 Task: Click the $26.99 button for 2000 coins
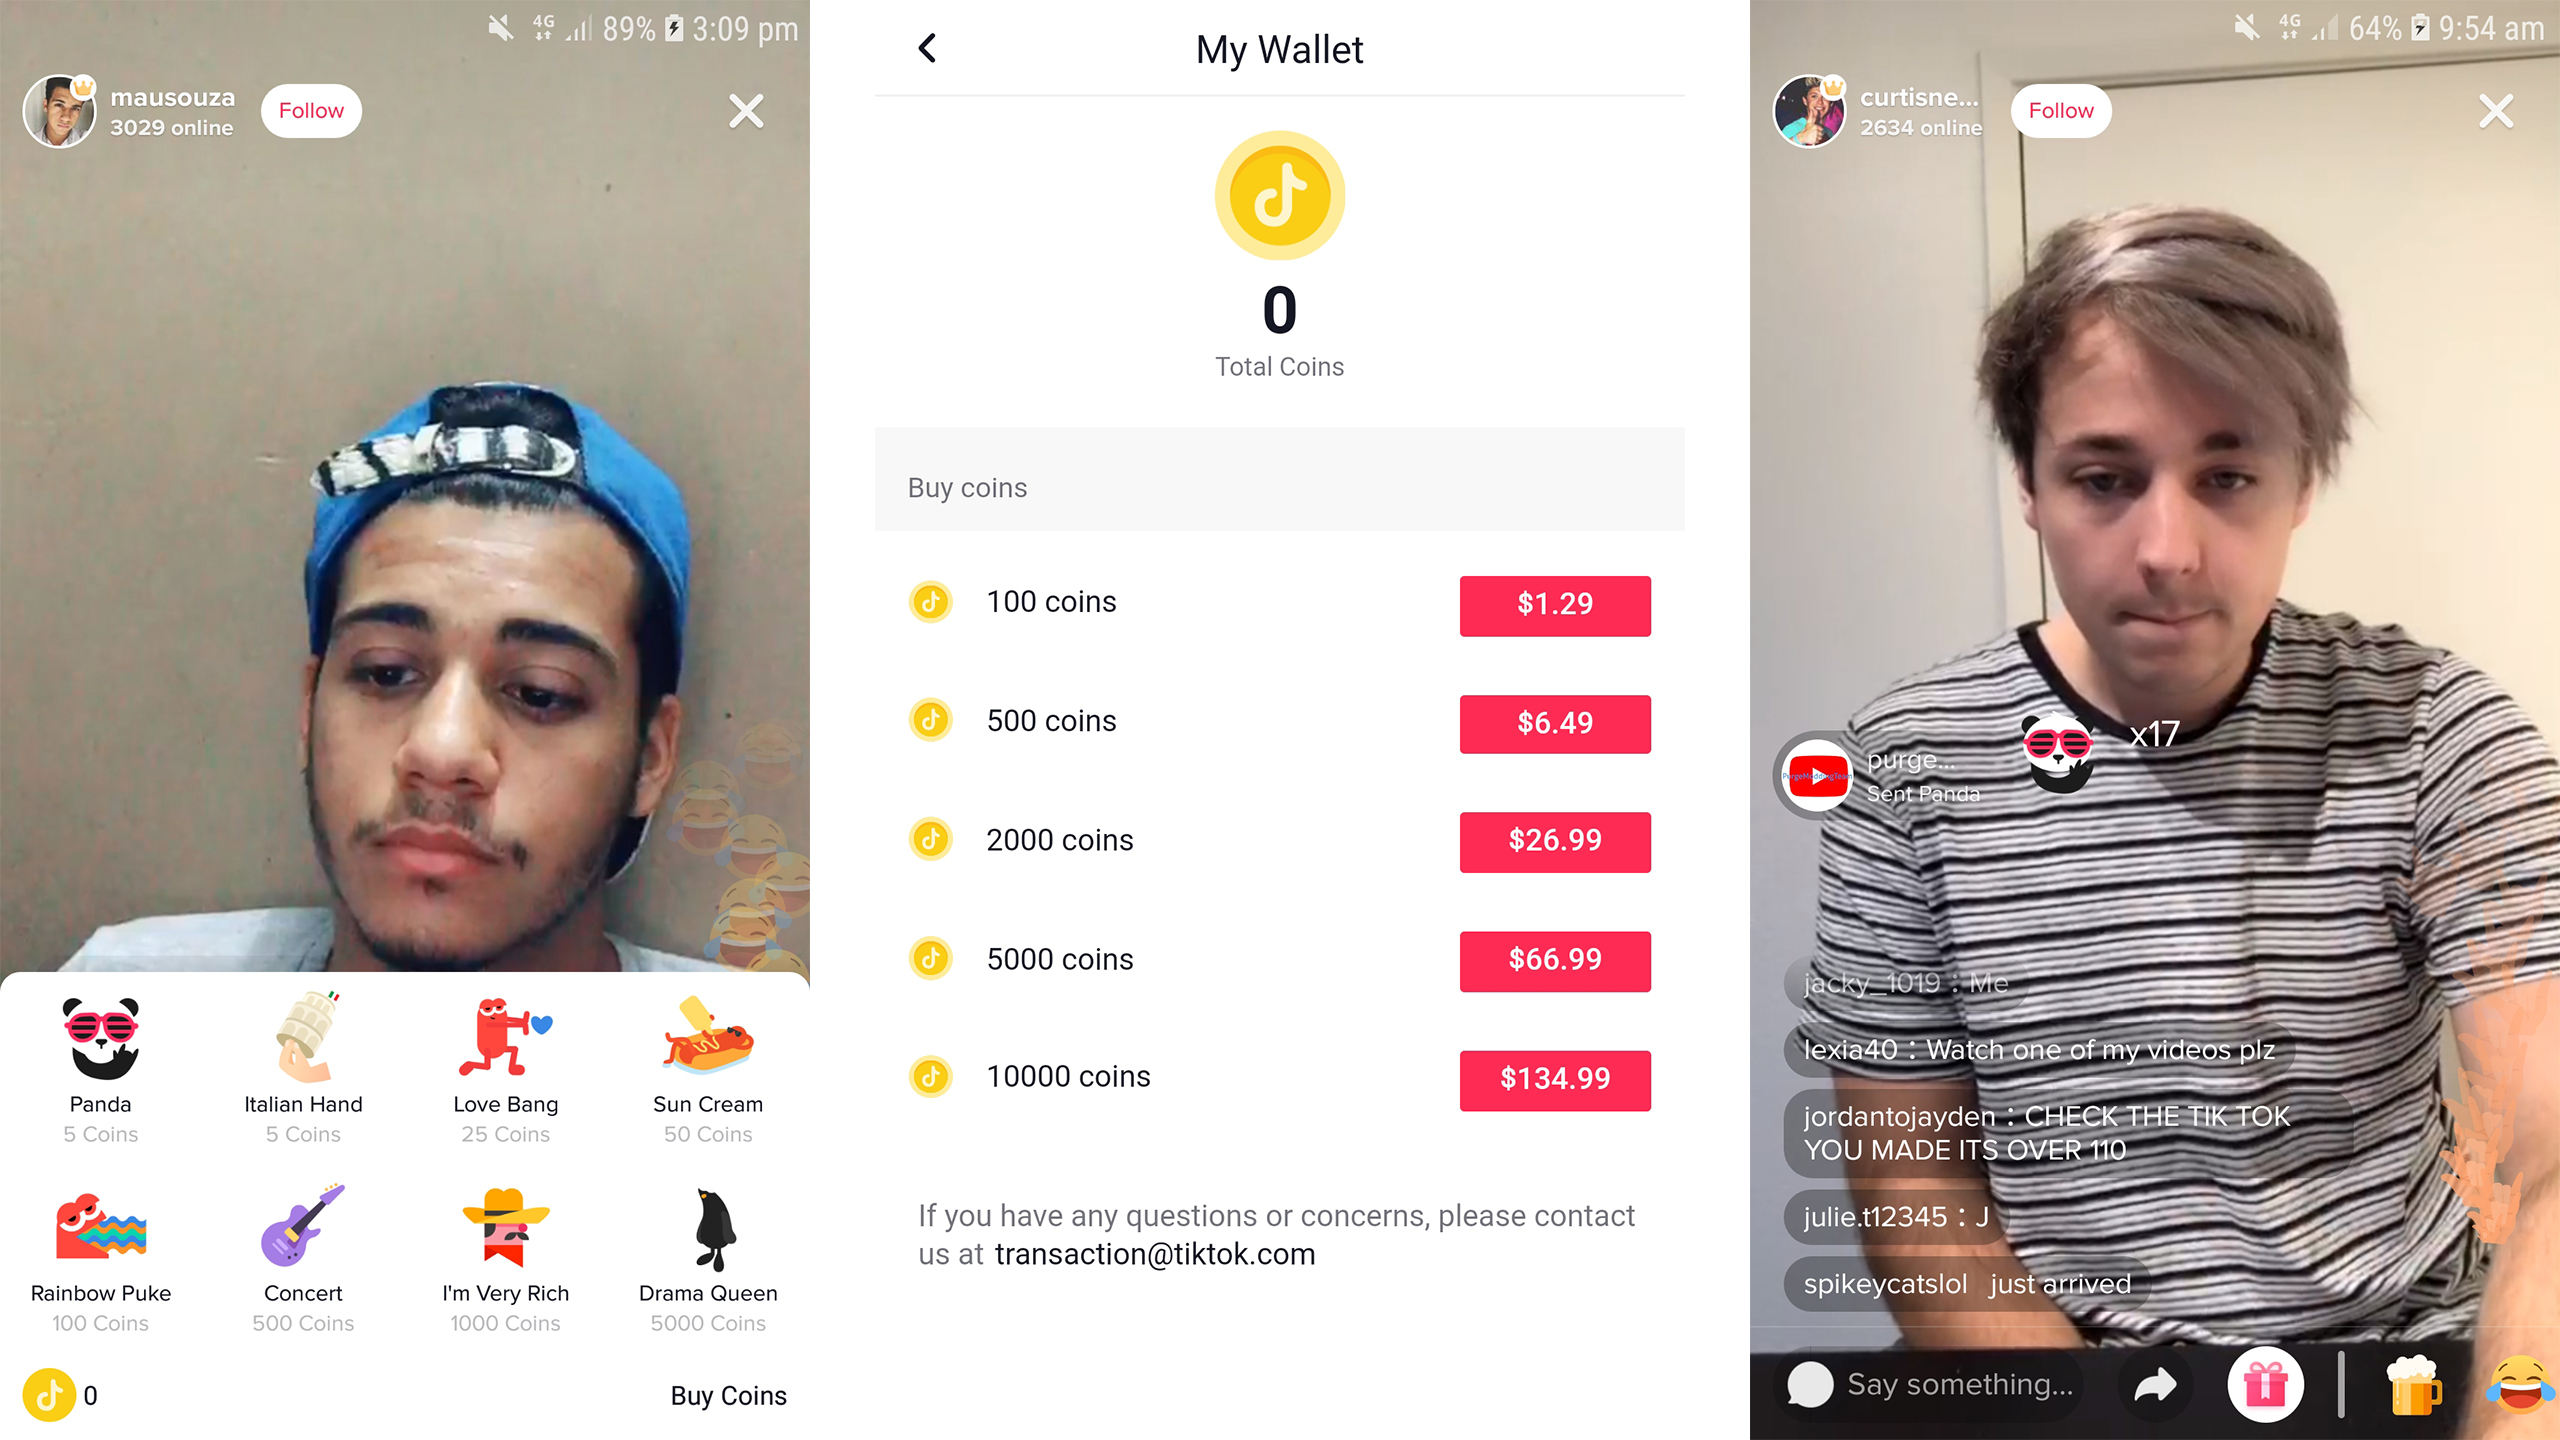click(x=1553, y=840)
